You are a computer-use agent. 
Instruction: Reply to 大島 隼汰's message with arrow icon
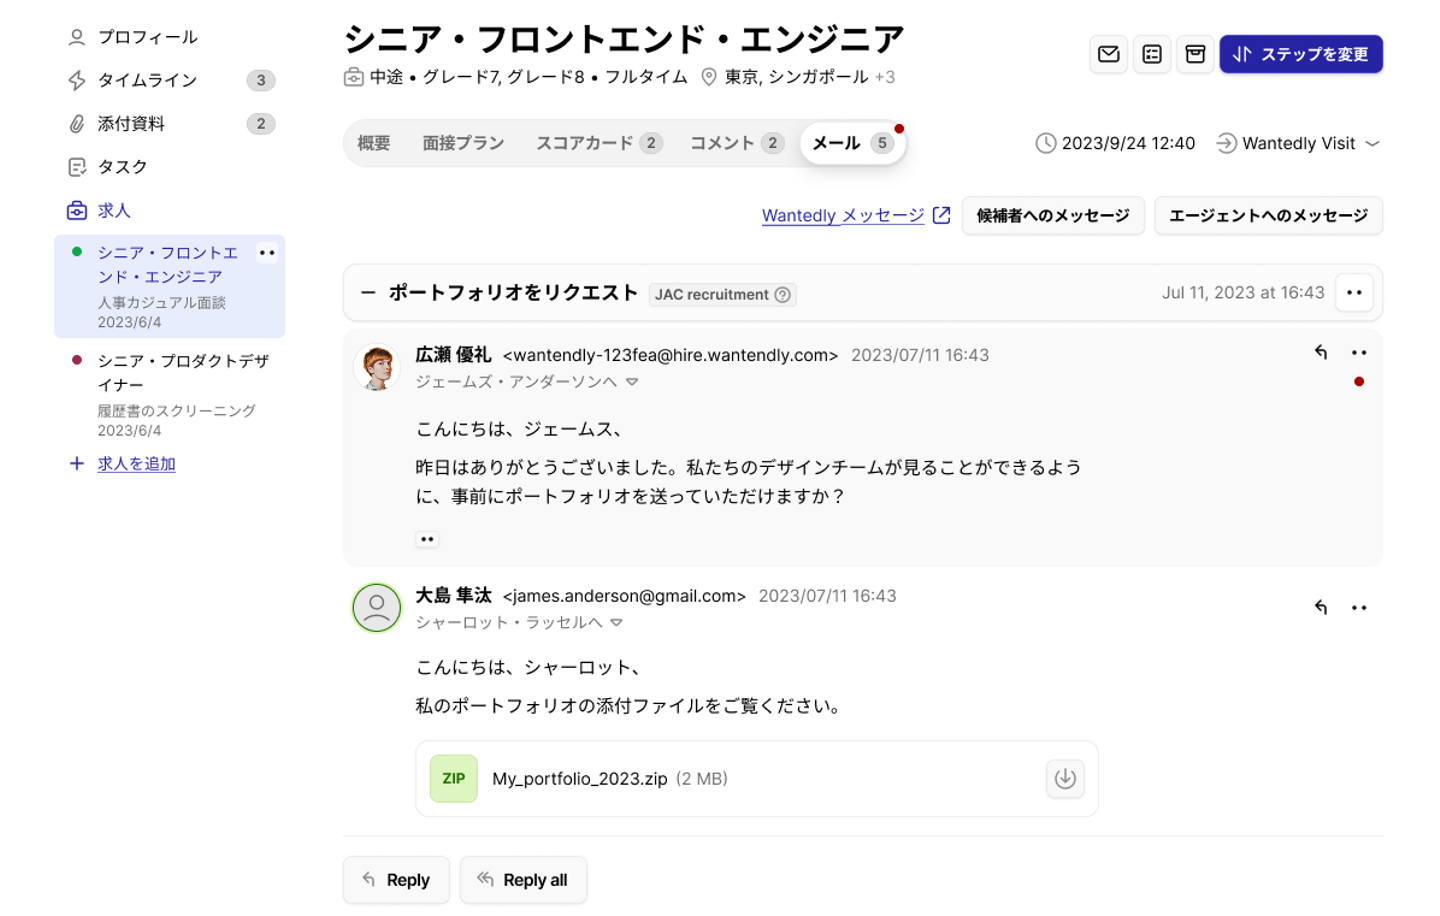pos(1321,607)
